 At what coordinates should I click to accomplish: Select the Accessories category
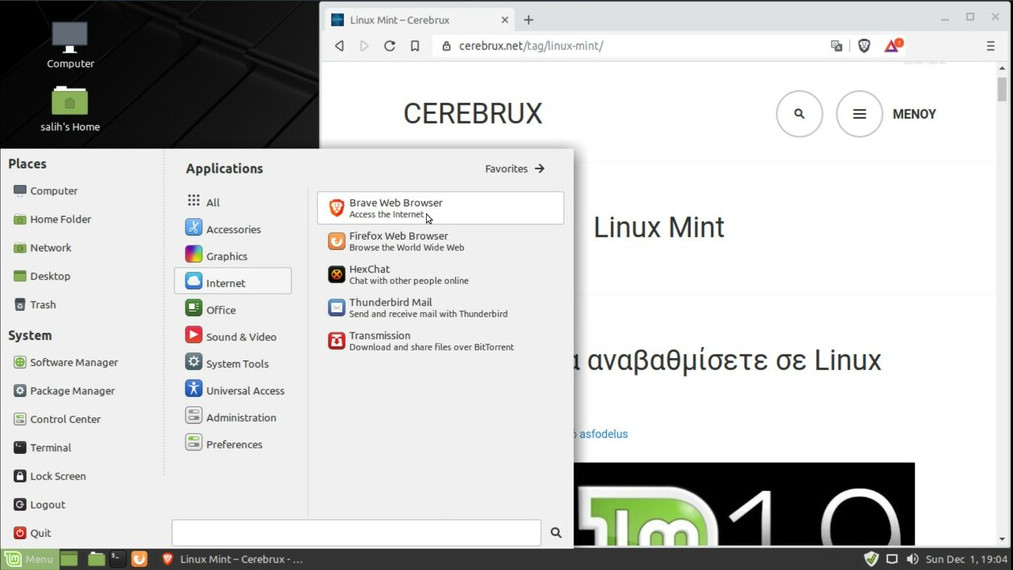coord(233,229)
